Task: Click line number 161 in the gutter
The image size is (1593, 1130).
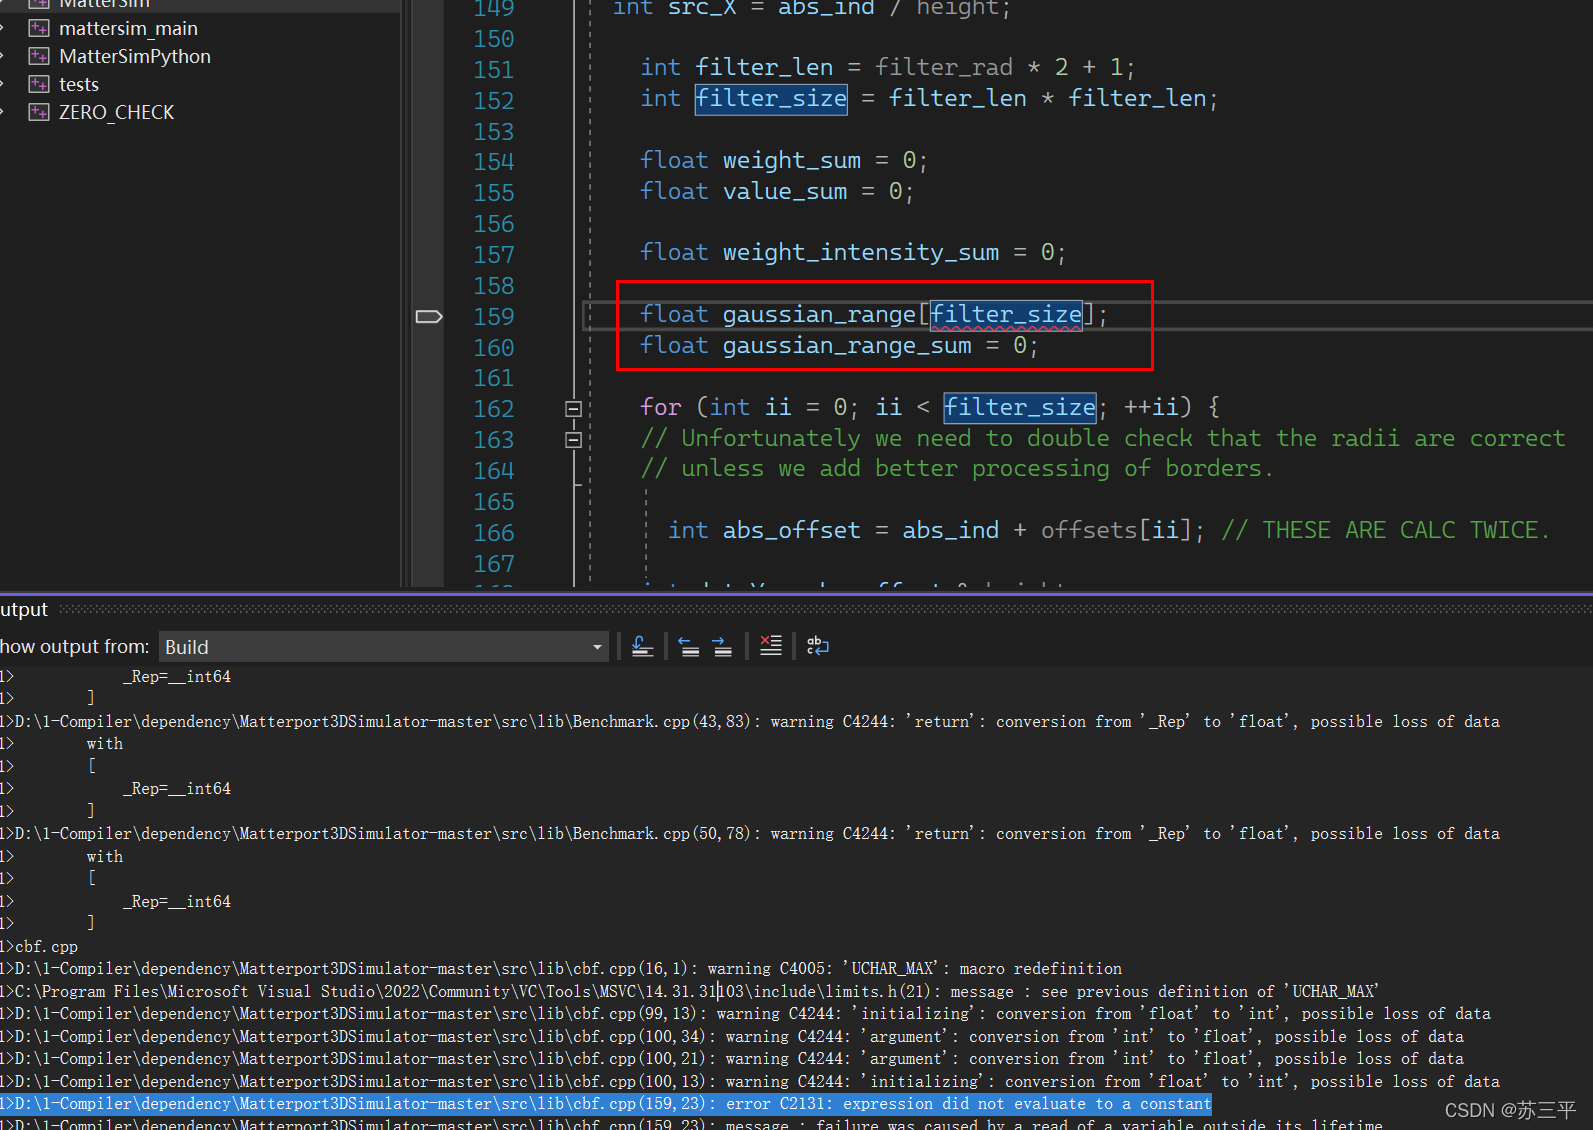Action: click(494, 378)
